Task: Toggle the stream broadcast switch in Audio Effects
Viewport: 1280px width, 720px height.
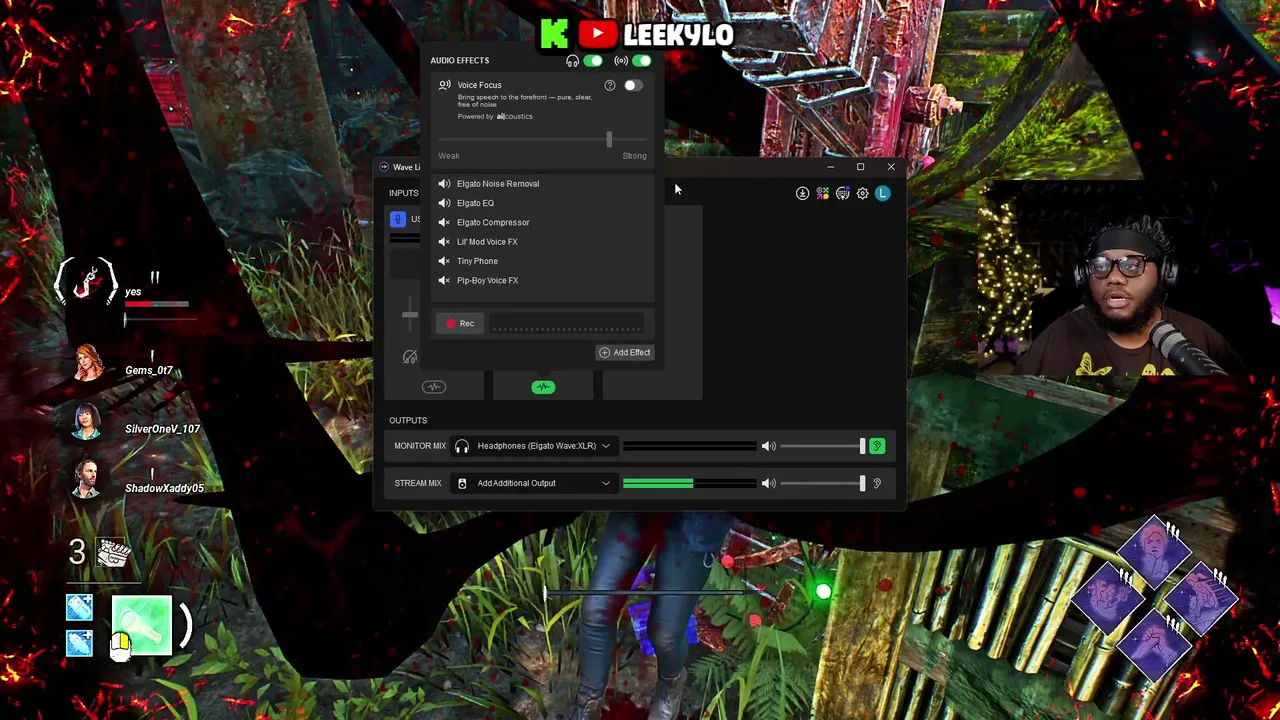Action: pos(641,61)
